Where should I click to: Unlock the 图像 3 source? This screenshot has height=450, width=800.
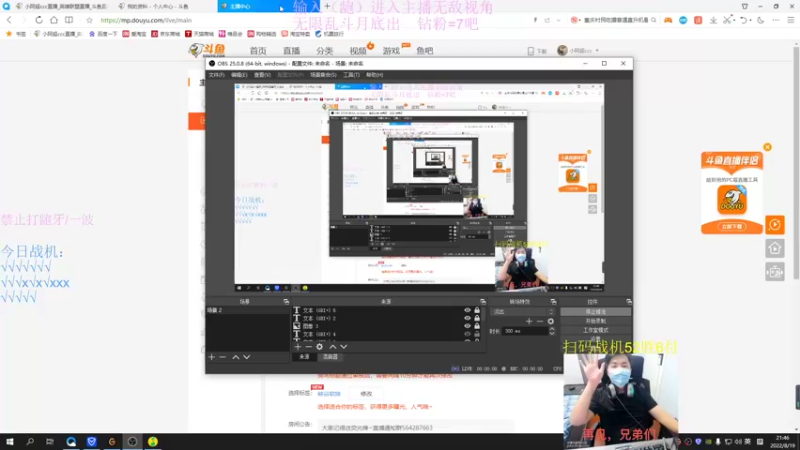477,326
